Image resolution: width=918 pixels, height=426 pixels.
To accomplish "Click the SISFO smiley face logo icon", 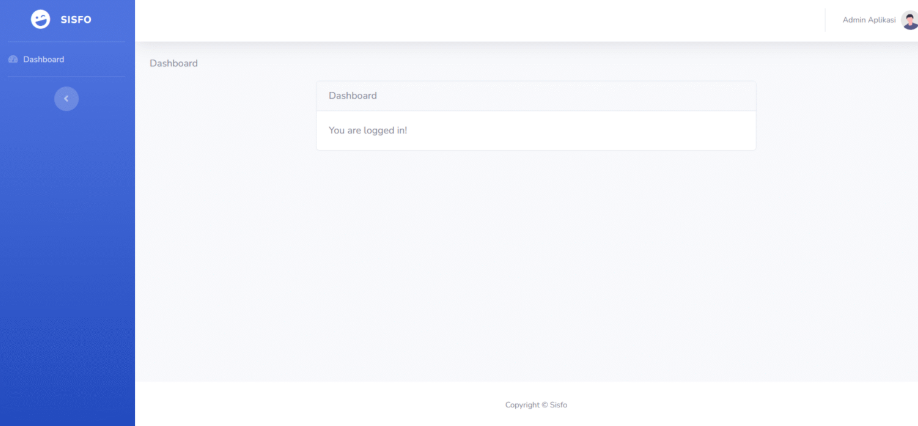I will [x=40, y=19].
